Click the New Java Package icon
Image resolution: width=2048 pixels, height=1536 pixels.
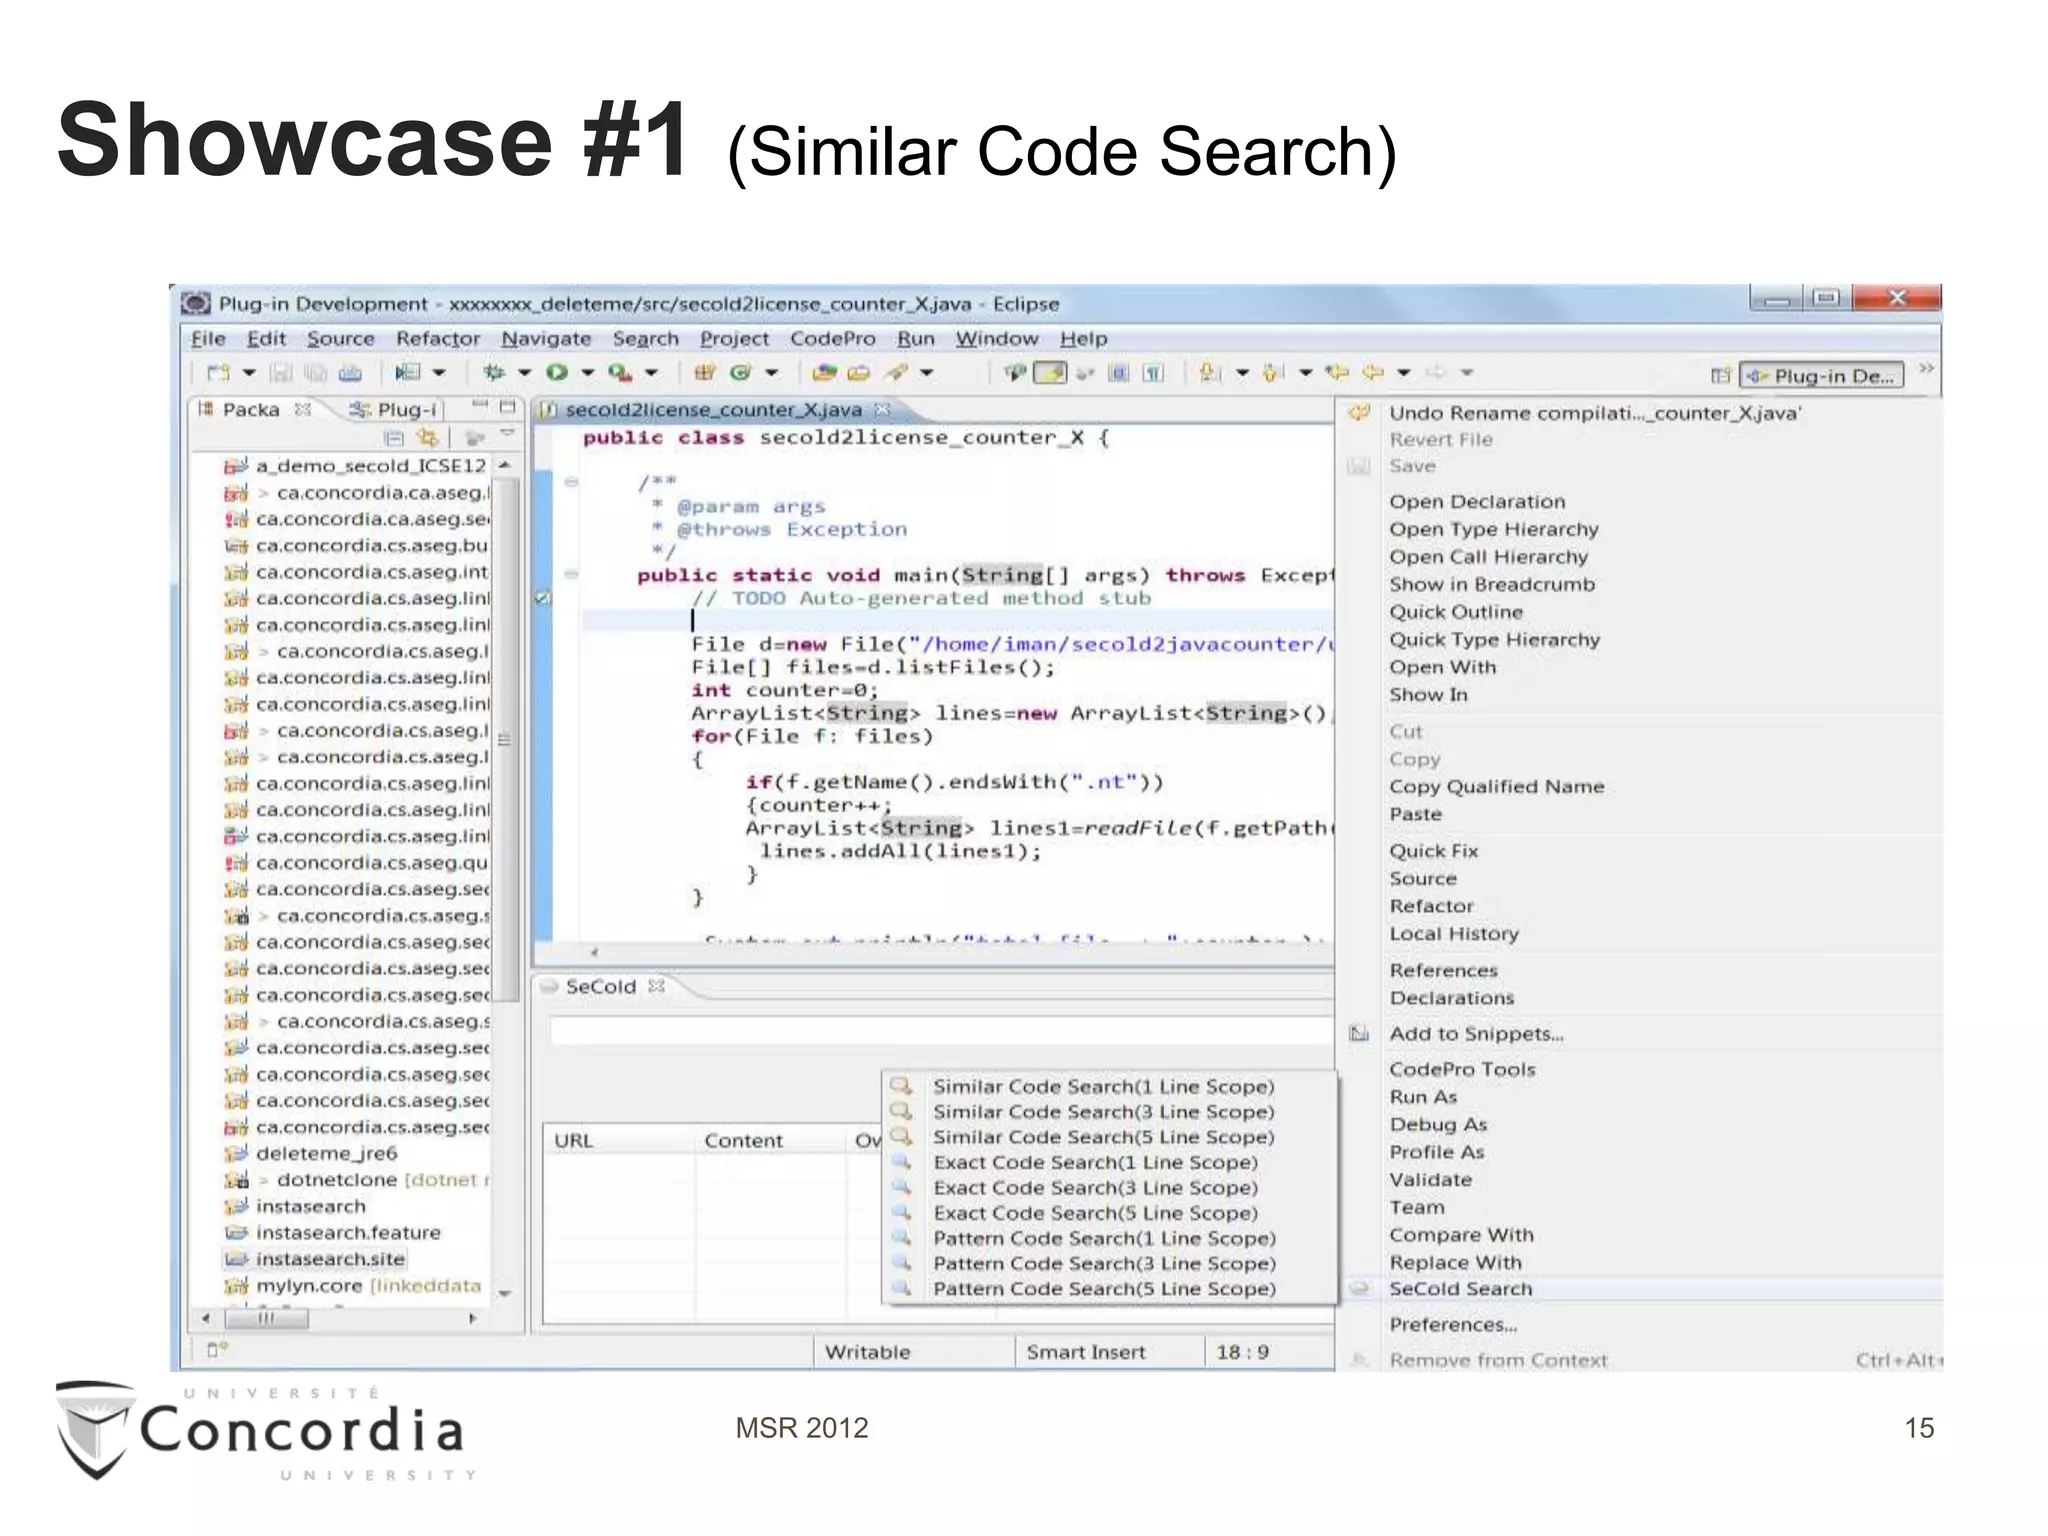(x=705, y=373)
